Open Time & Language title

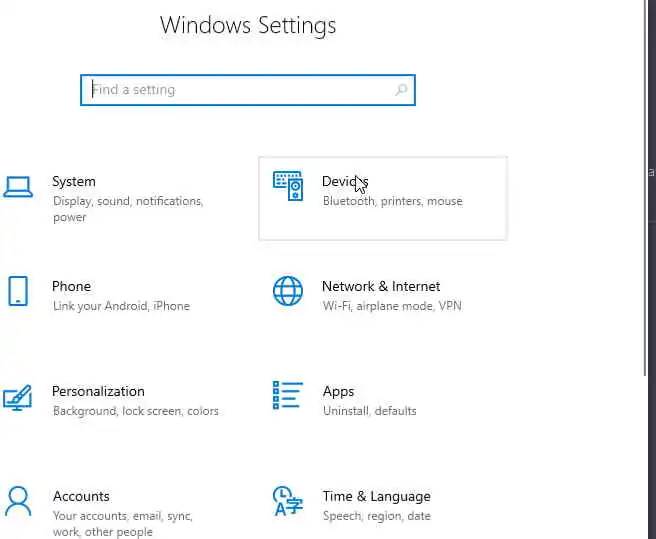click(377, 497)
